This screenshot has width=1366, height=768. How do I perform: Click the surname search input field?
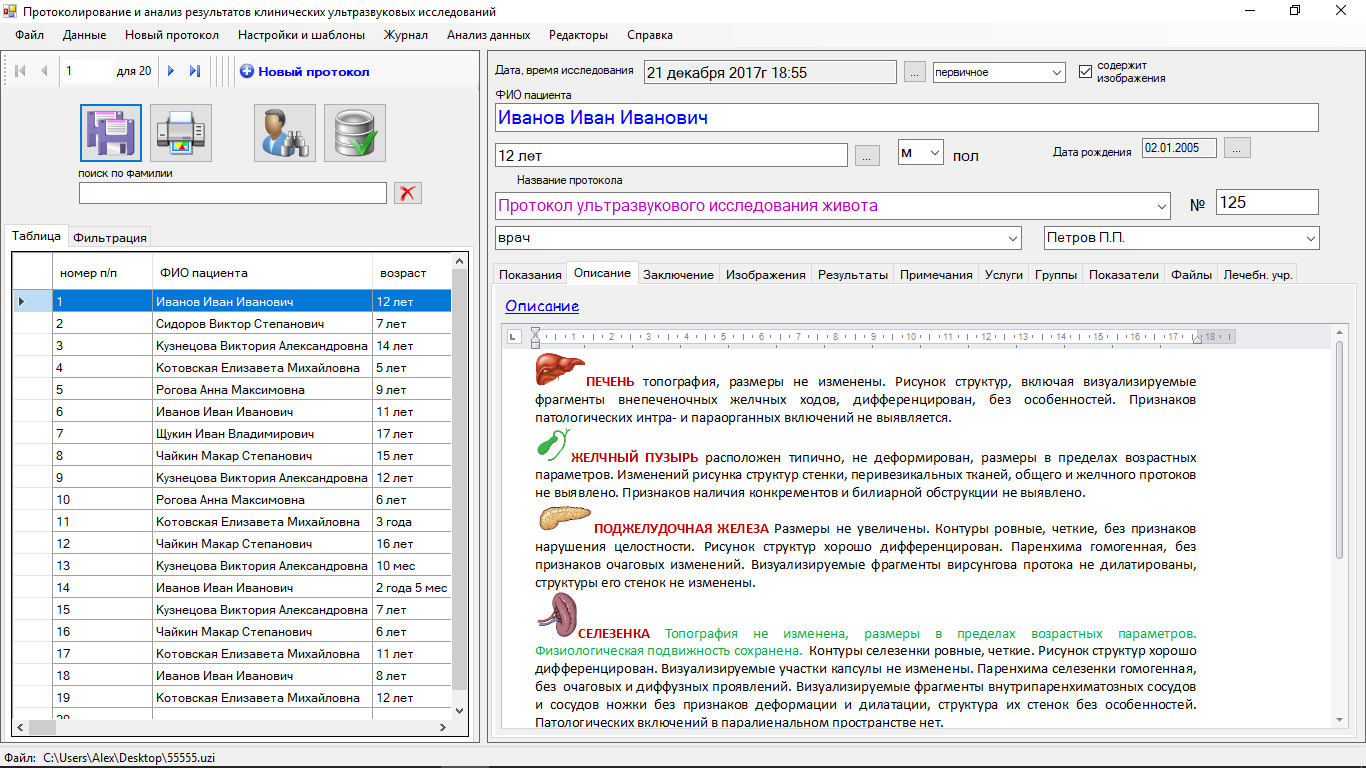pos(232,193)
